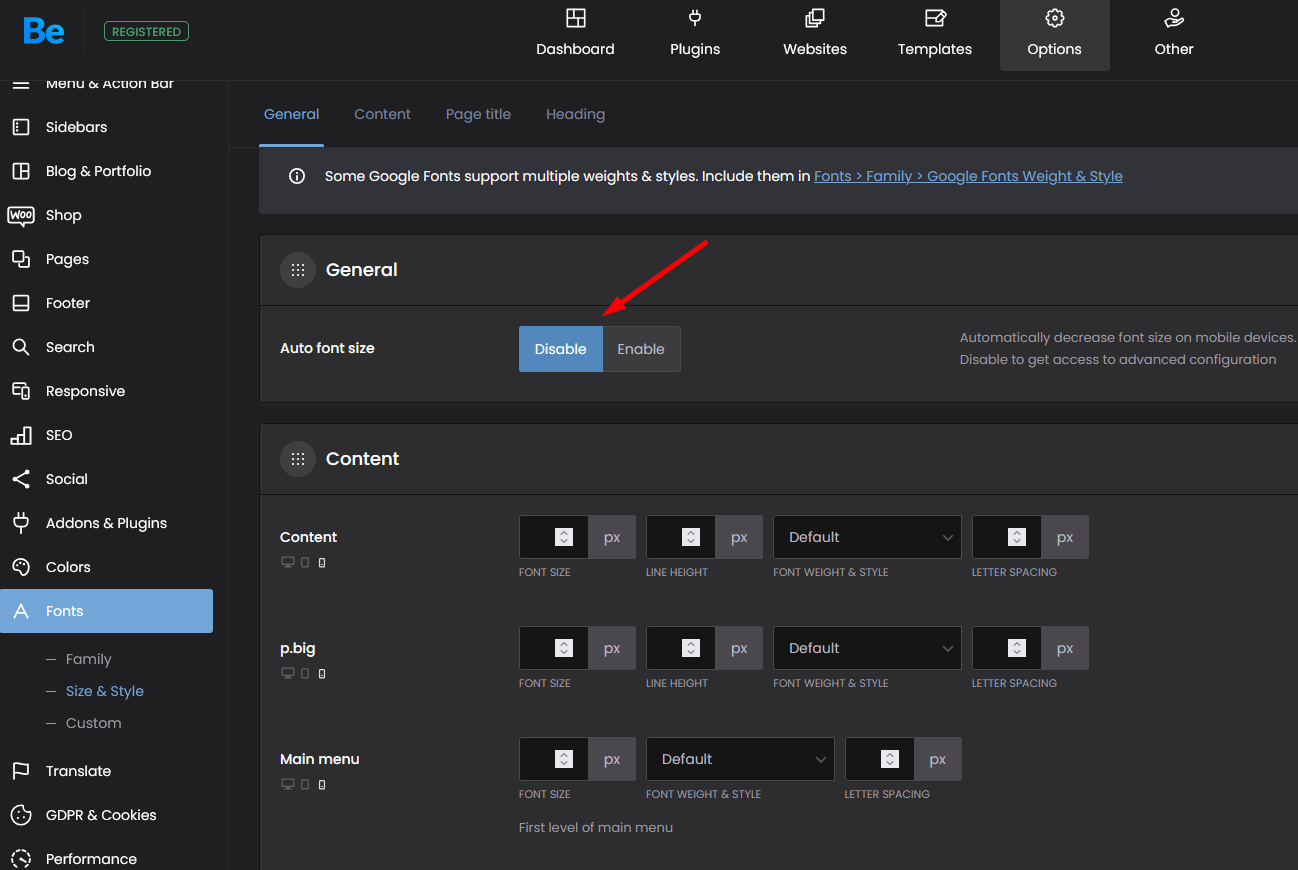This screenshot has height=870, width=1298.
Task: Click Content line height stepper arrows
Action: [x=691, y=537]
